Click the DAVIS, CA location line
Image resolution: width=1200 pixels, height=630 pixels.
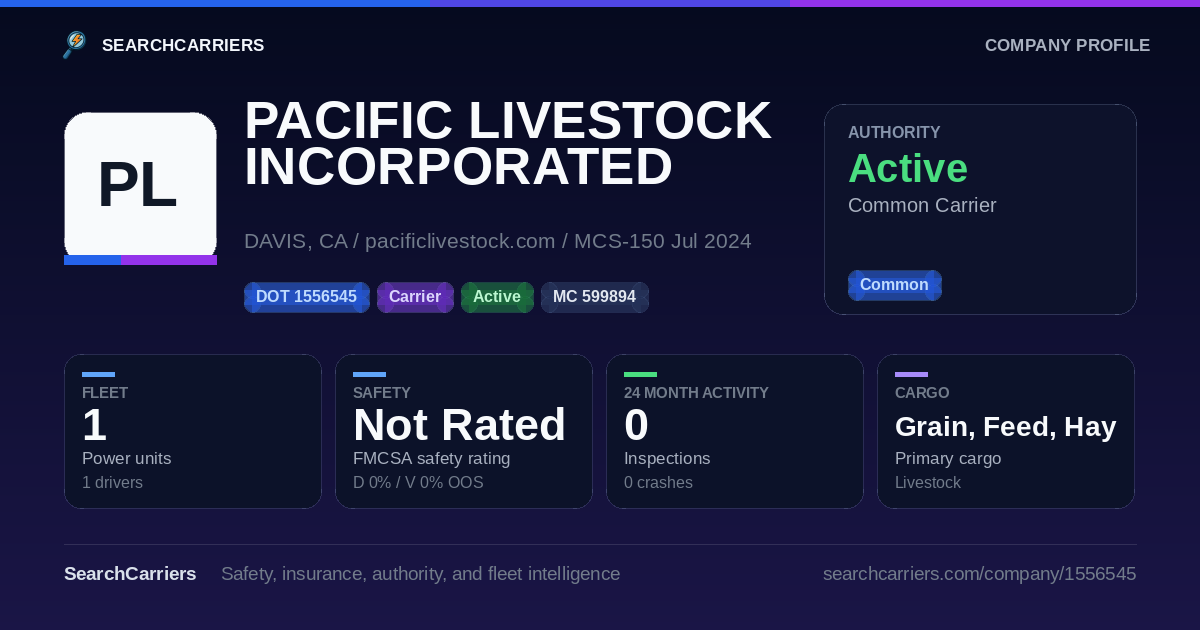pos(498,241)
